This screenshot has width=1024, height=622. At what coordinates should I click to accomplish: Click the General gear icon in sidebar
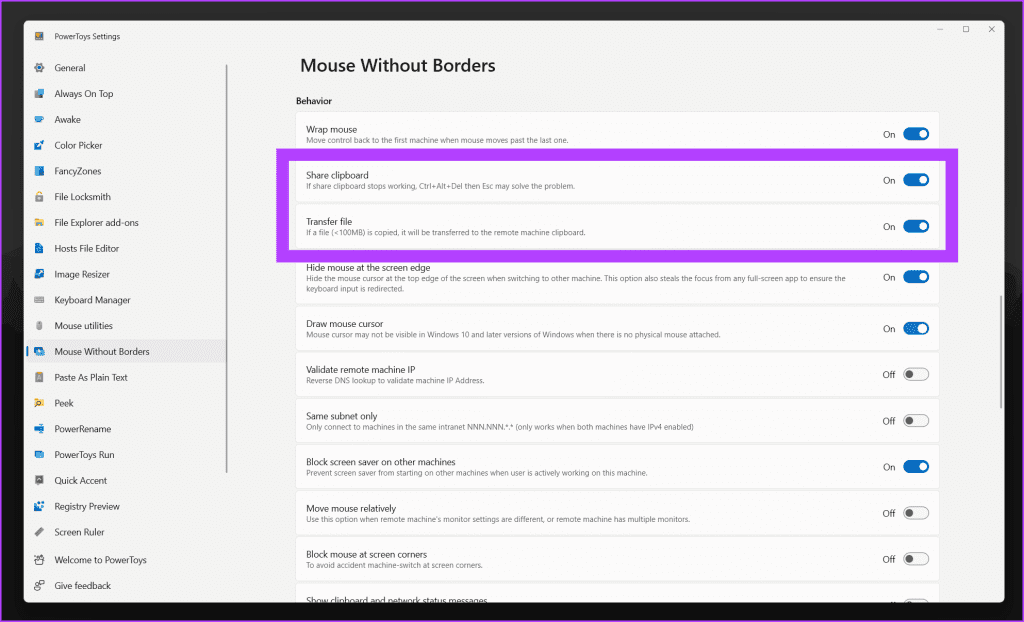(39, 68)
